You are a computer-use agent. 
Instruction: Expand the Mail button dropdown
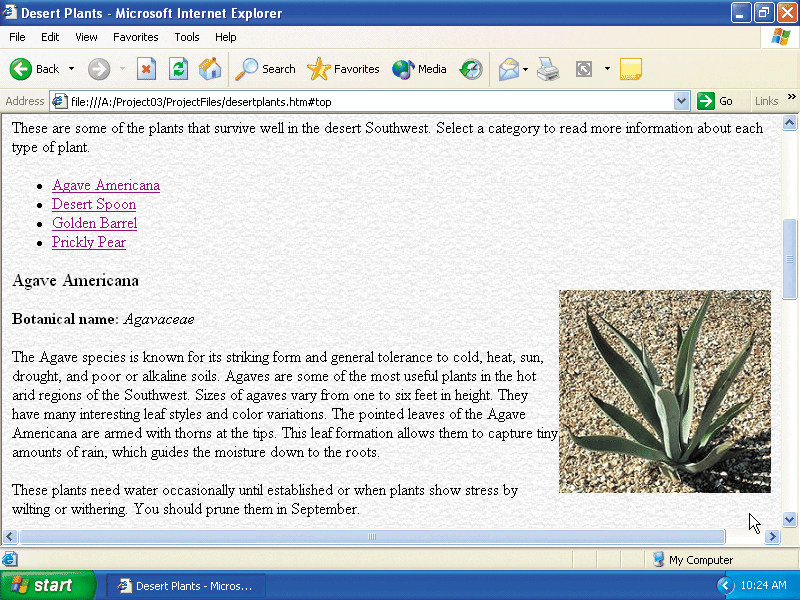(526, 69)
